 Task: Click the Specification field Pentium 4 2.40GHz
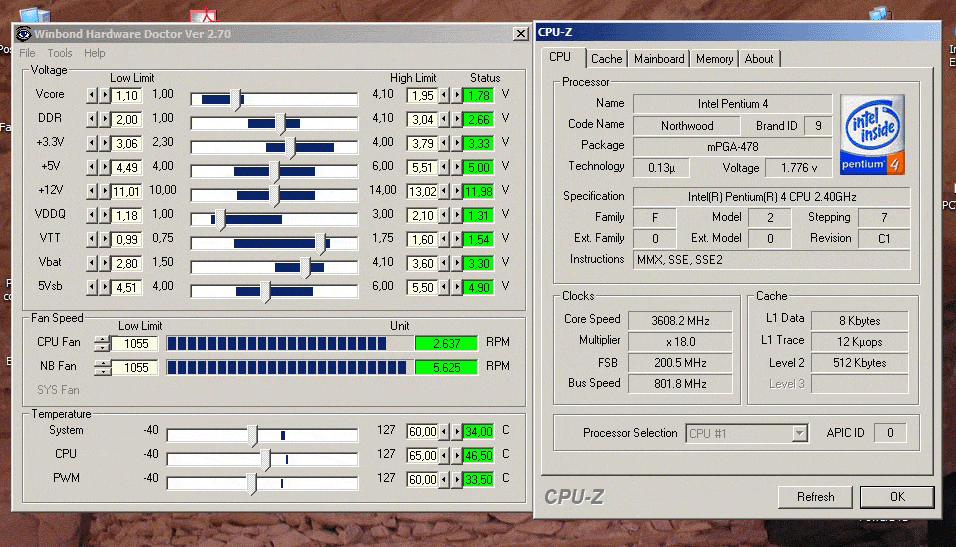point(772,196)
